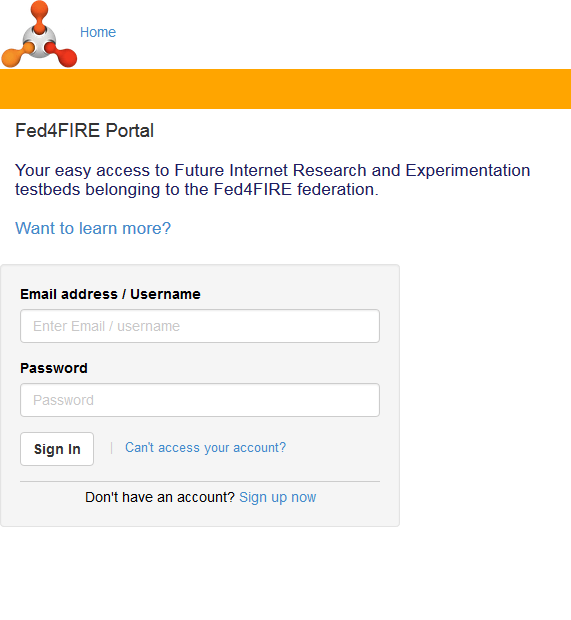Click the top orange-red sphere of the logo
571x620 pixels.
39,9
